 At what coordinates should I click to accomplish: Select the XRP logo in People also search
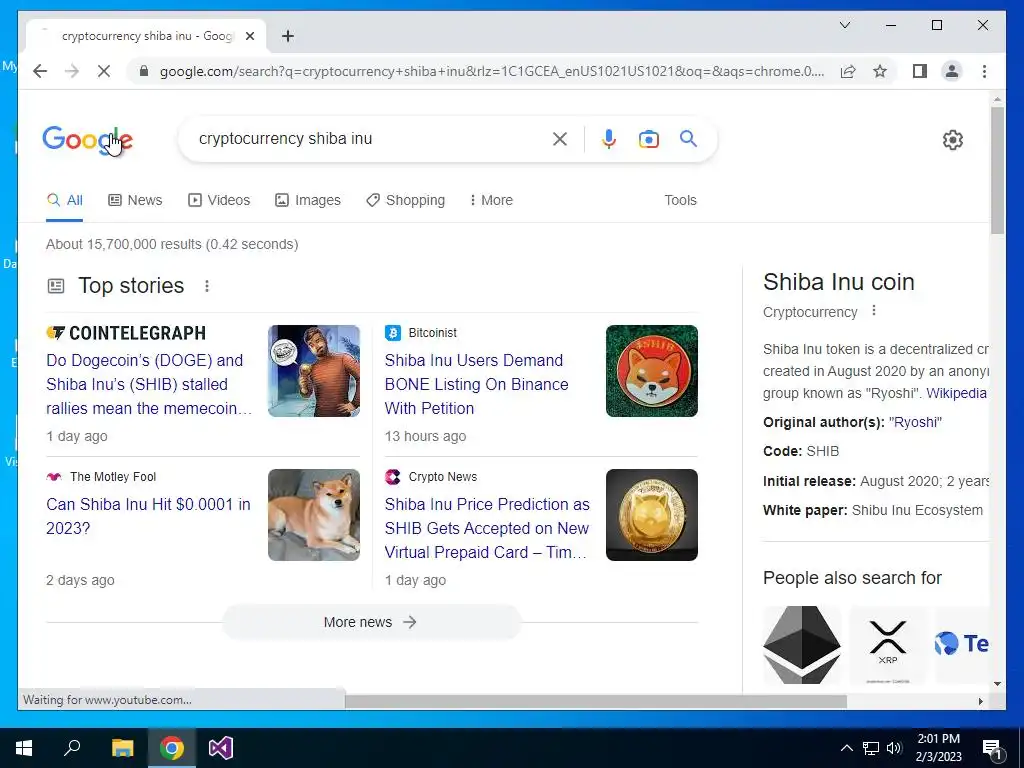888,645
